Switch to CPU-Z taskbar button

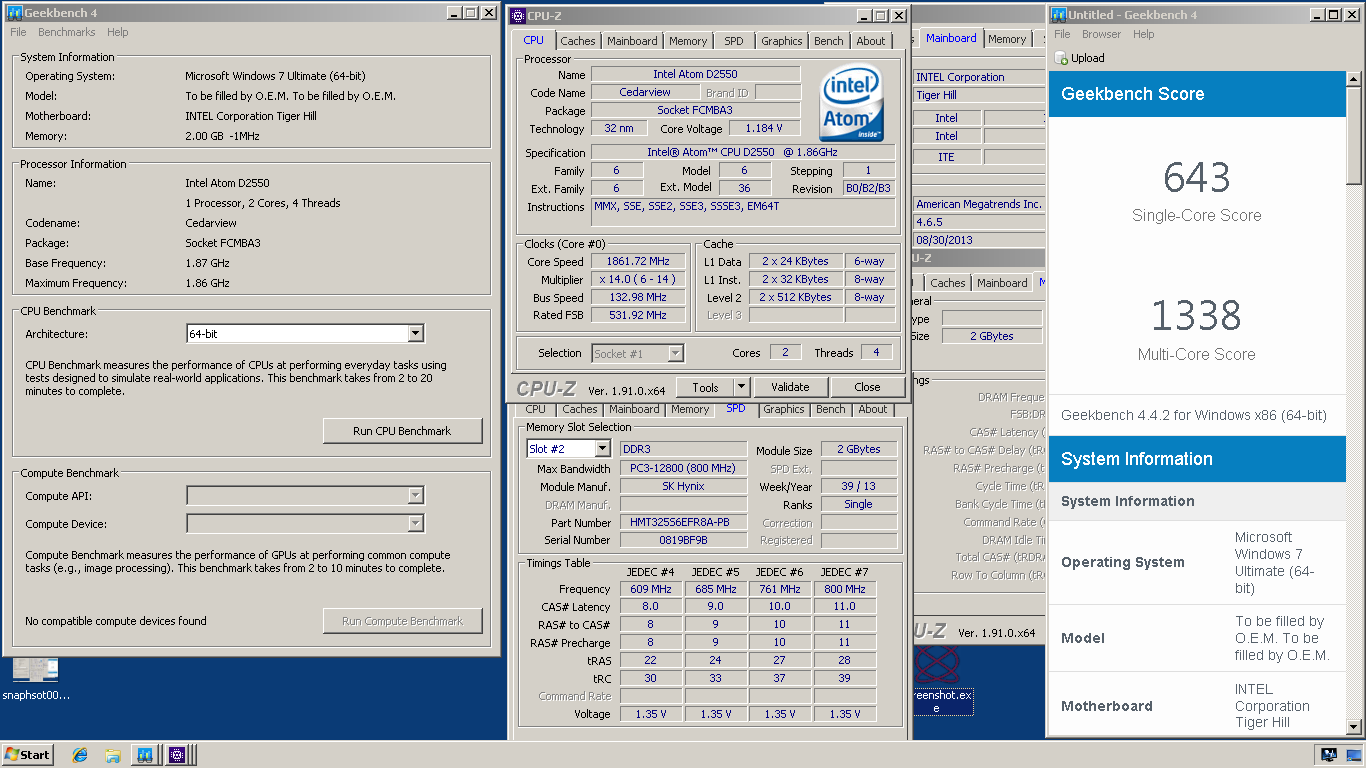[x=177, y=755]
